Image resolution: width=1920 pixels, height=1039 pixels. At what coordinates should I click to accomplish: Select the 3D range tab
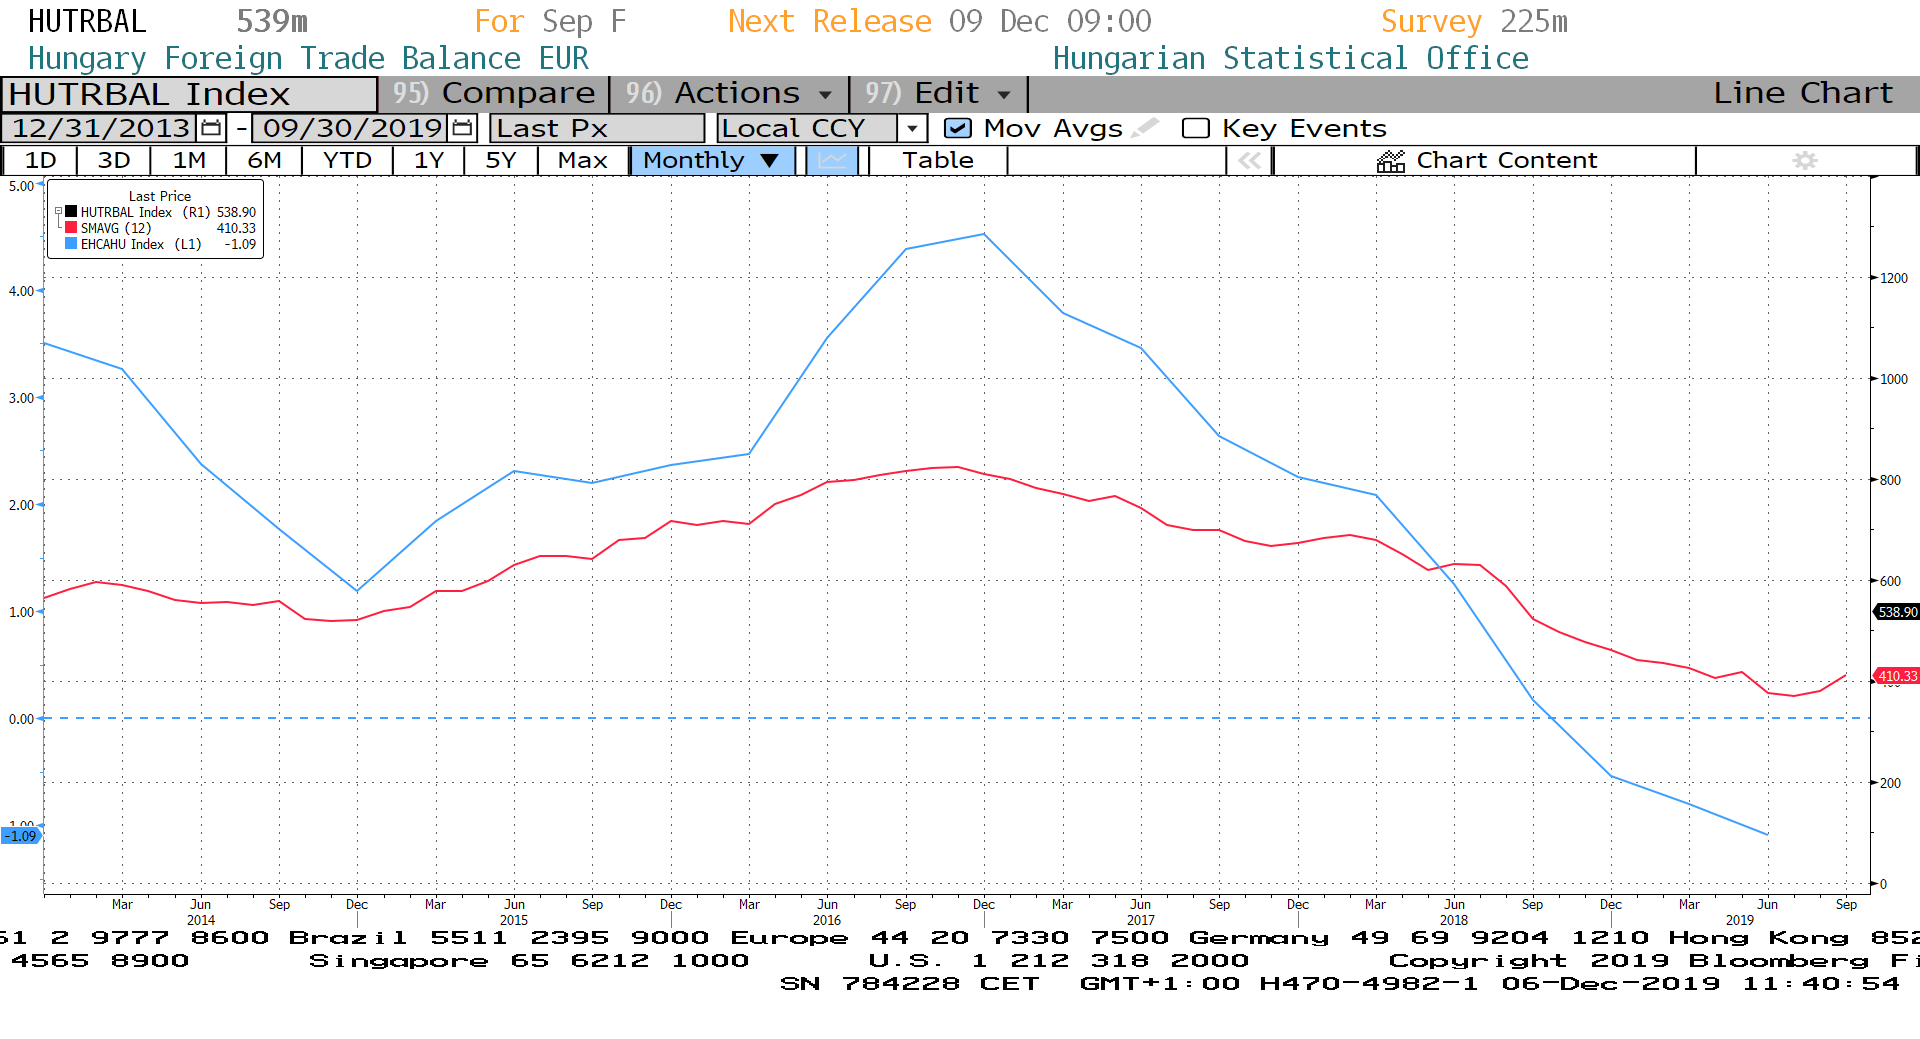(x=114, y=160)
